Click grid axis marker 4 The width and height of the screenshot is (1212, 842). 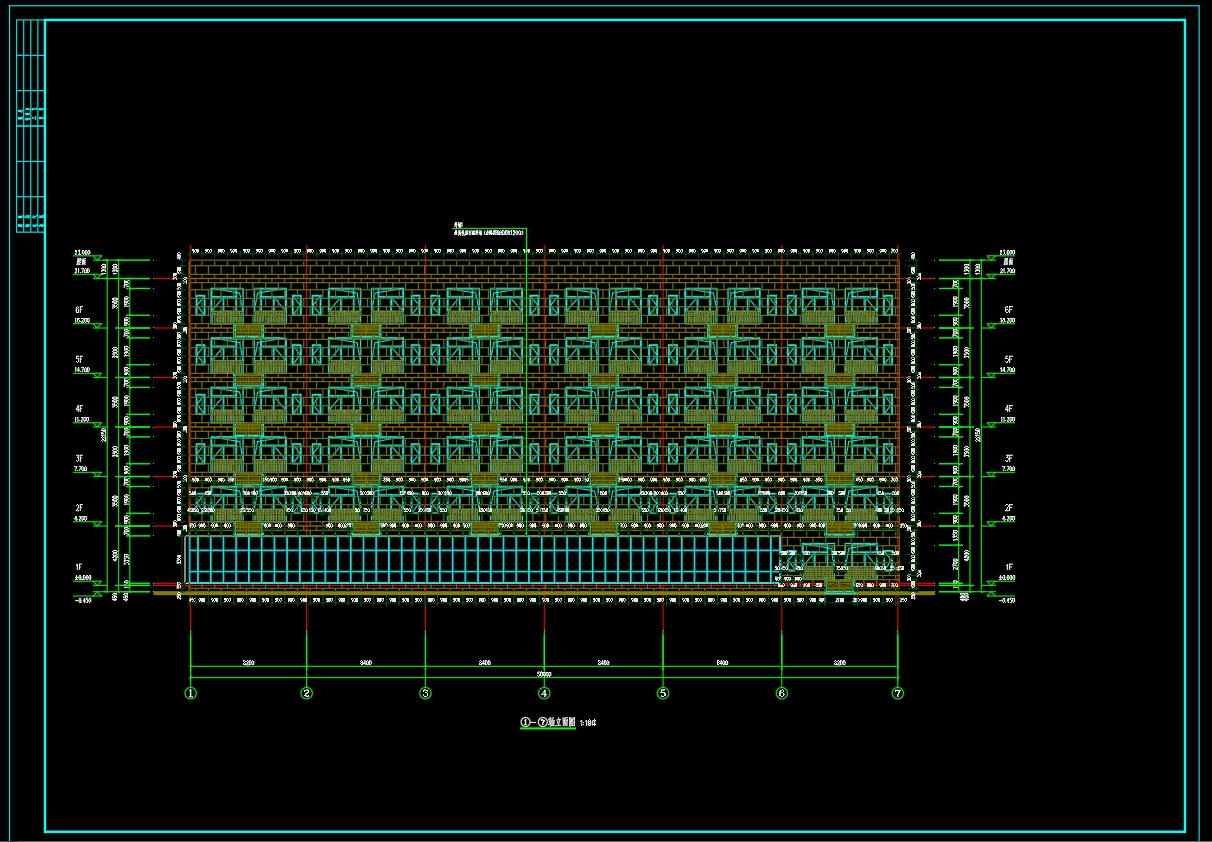pos(544,693)
